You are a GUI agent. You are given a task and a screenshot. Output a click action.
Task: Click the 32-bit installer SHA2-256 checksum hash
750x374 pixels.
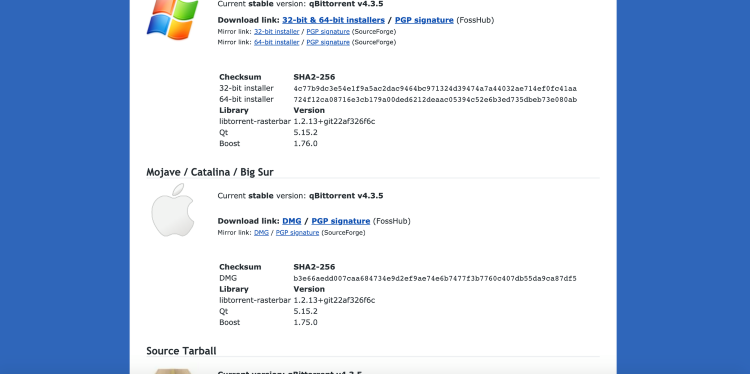(435, 88)
